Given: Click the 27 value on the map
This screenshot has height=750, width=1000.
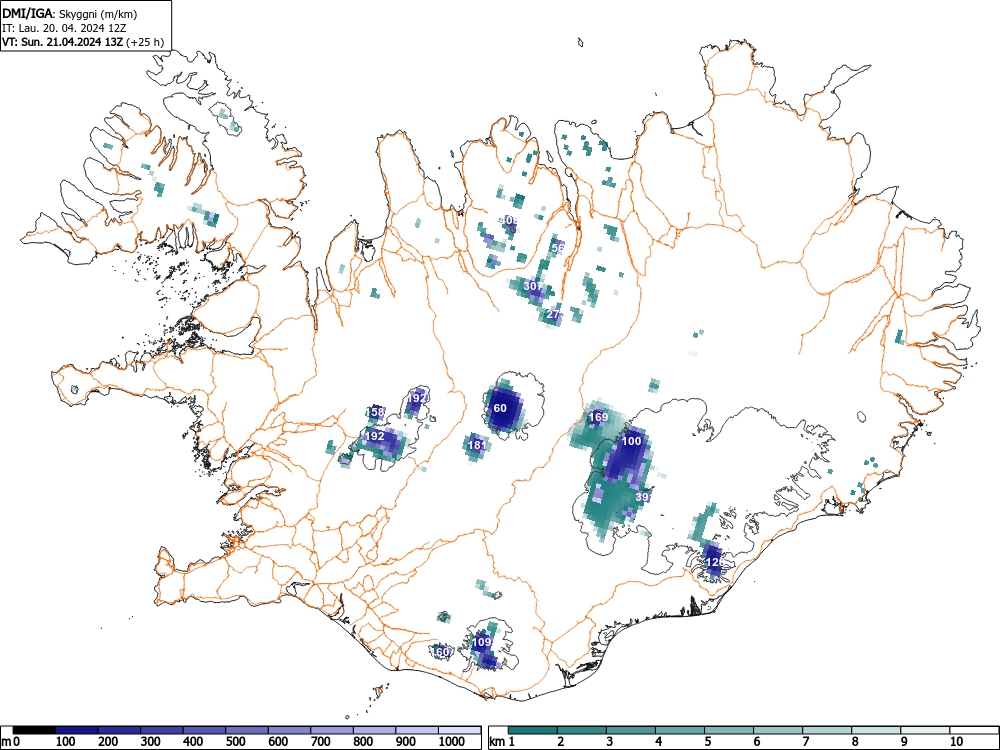Looking at the screenshot, I should coord(553,314).
